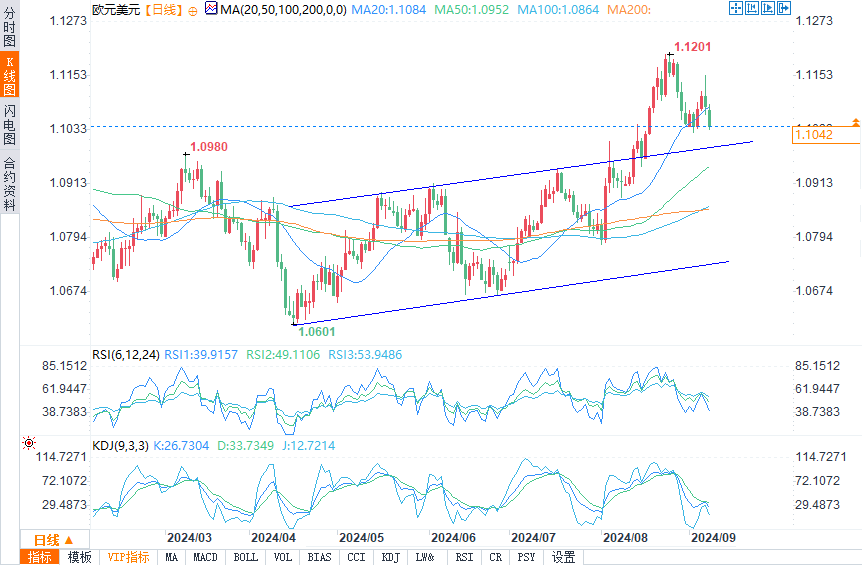Viewport: 862px width, 565px height.
Task: Select the BIAS indicator button
Action: tap(319, 557)
